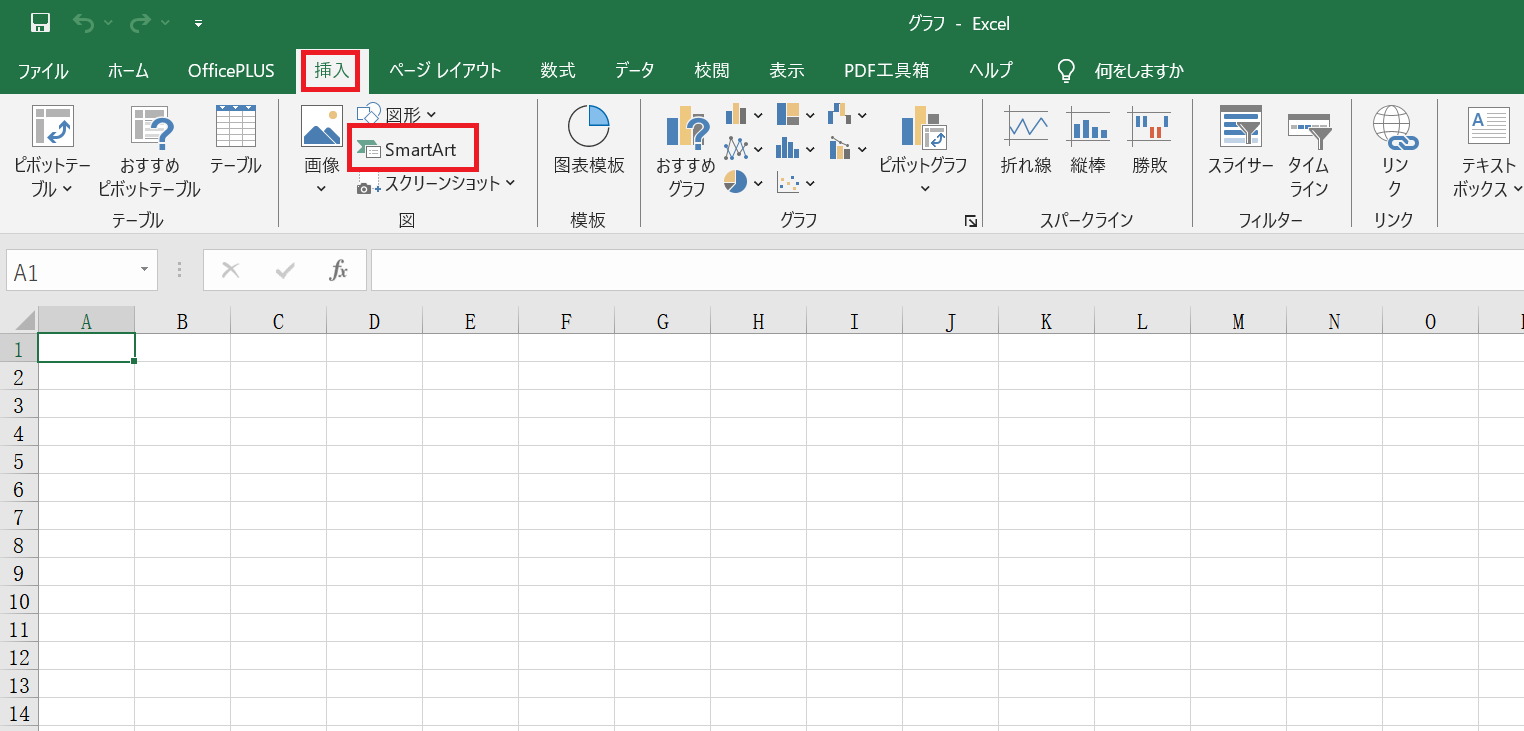Expand the redo history dropdown arrow
Viewport: 1524px width, 731px height.
165,22
